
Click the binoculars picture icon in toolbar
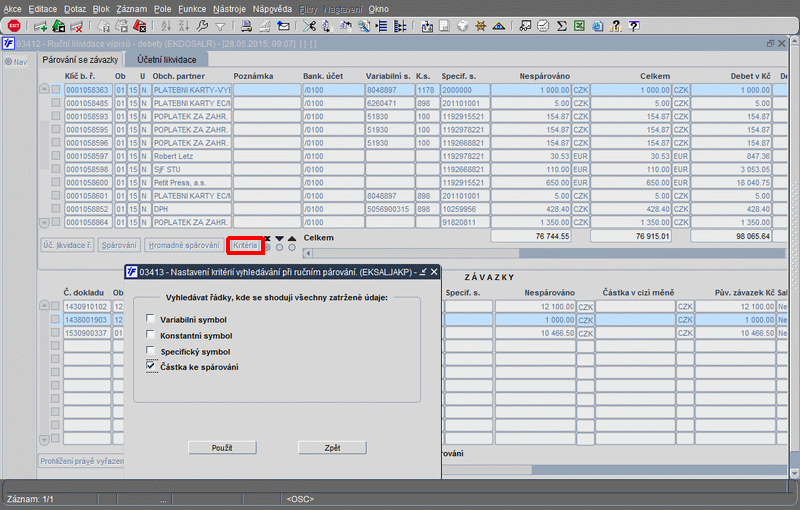[x=525, y=26]
